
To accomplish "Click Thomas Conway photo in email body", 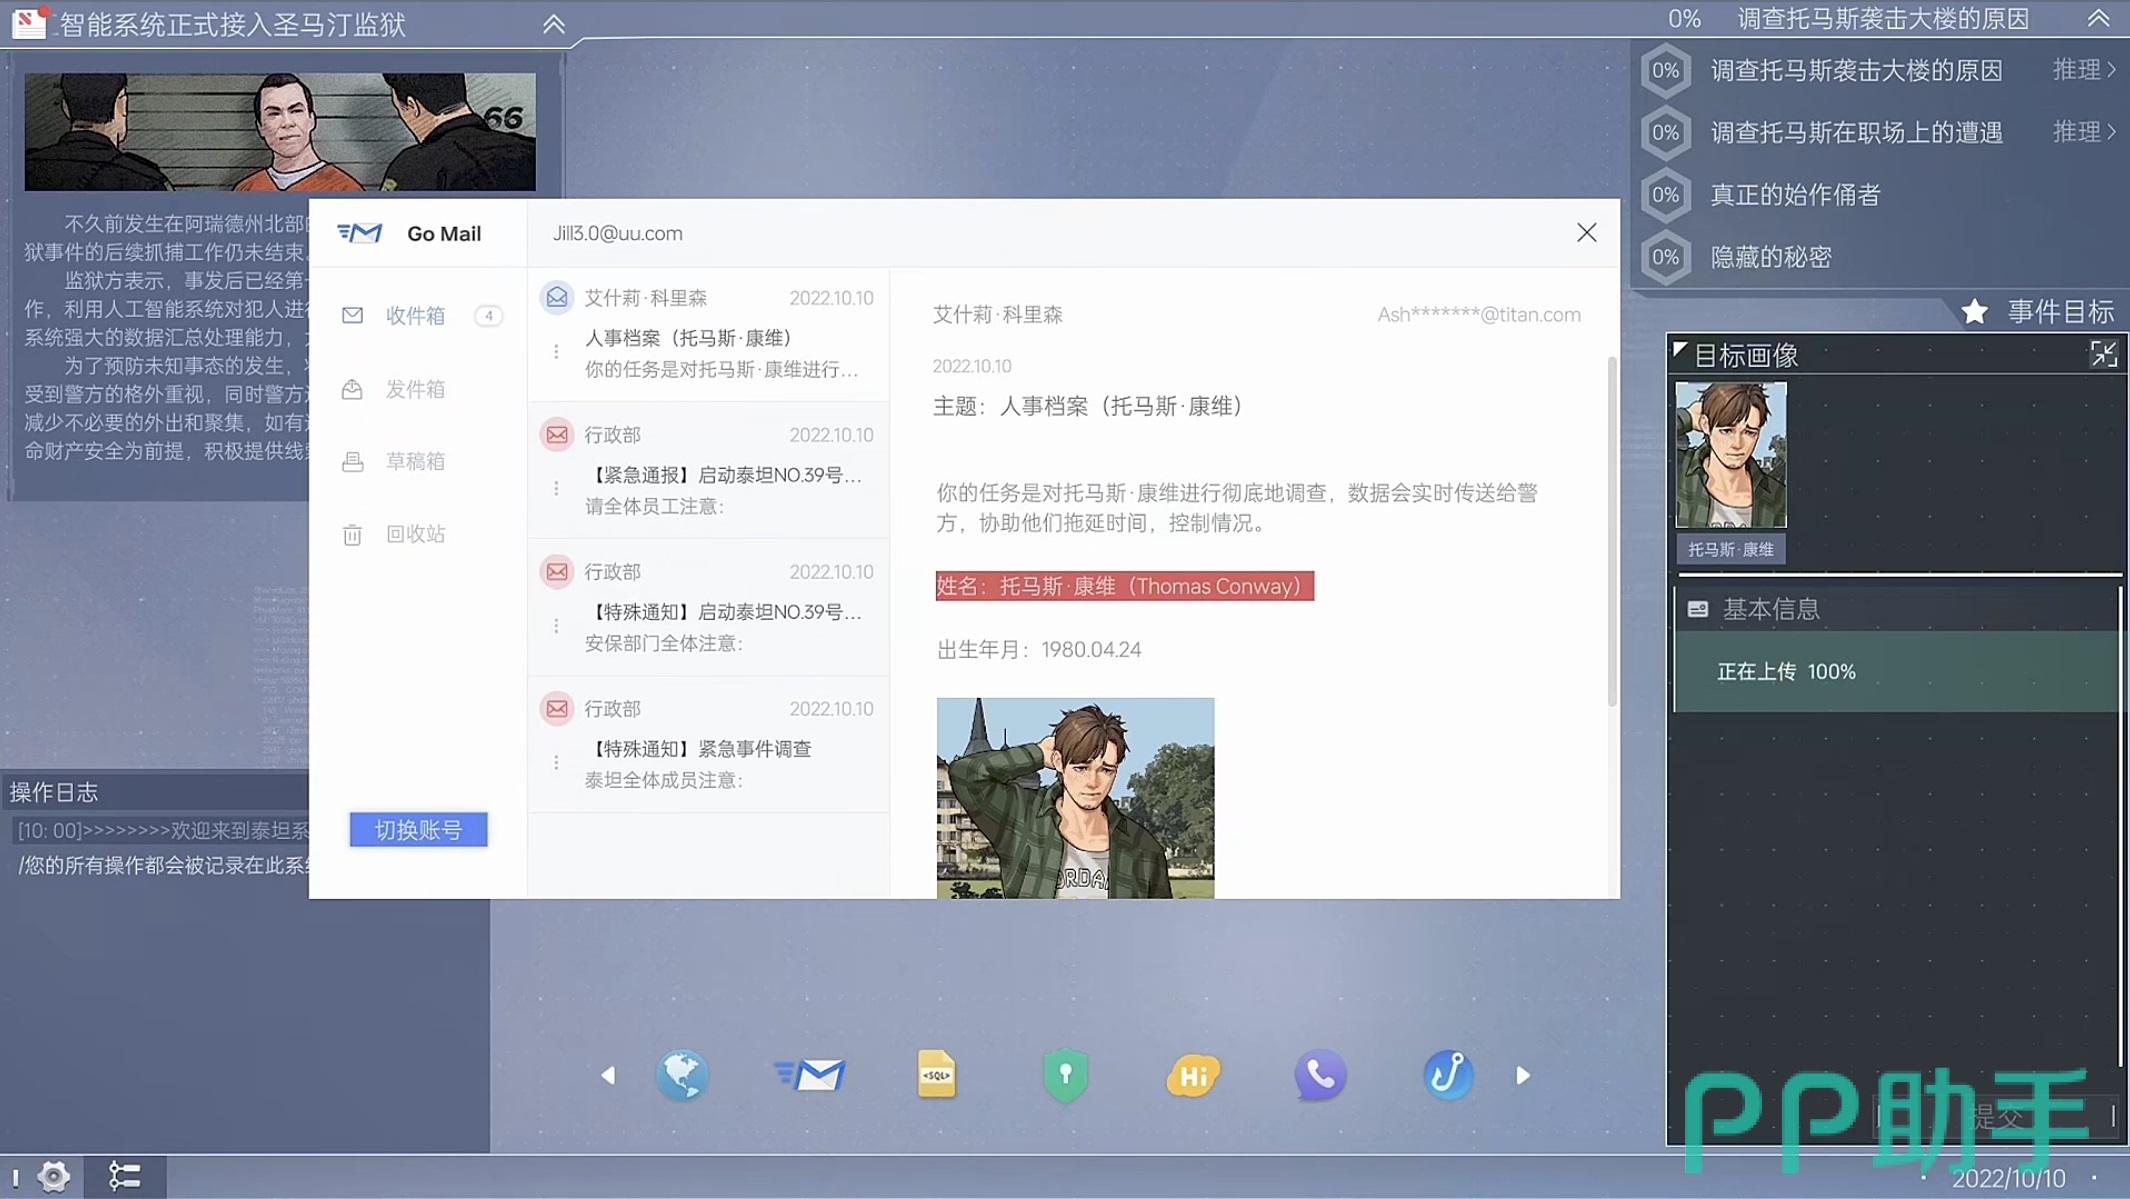I will click(1075, 798).
